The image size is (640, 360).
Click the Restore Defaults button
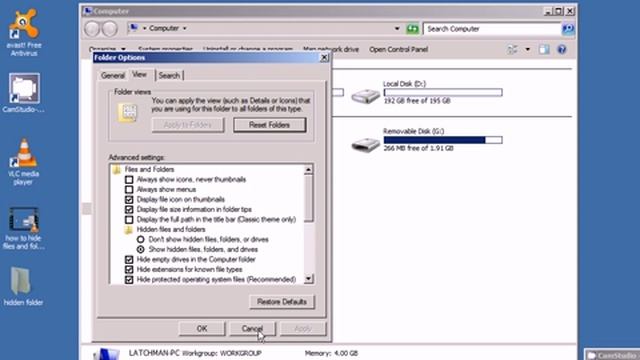282,302
